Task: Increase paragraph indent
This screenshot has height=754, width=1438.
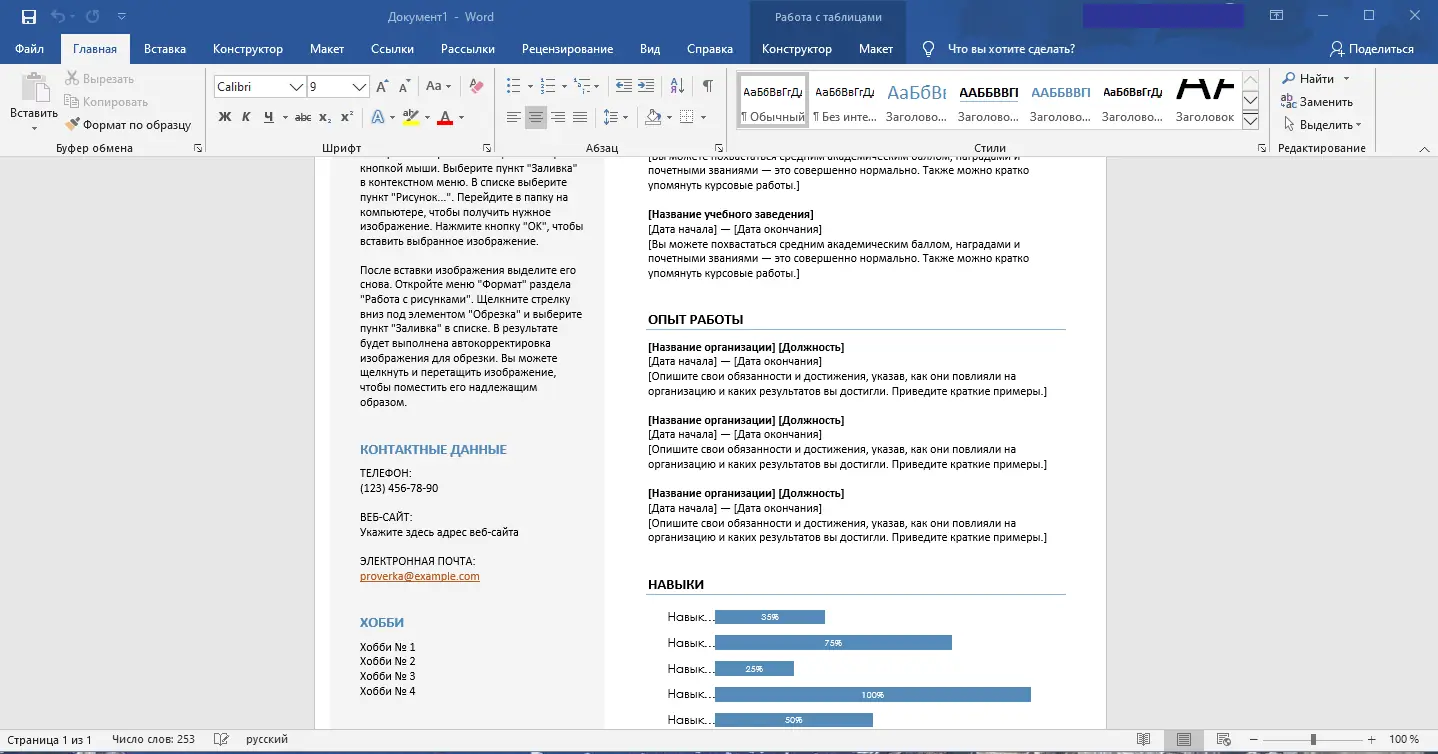Action: coord(646,86)
